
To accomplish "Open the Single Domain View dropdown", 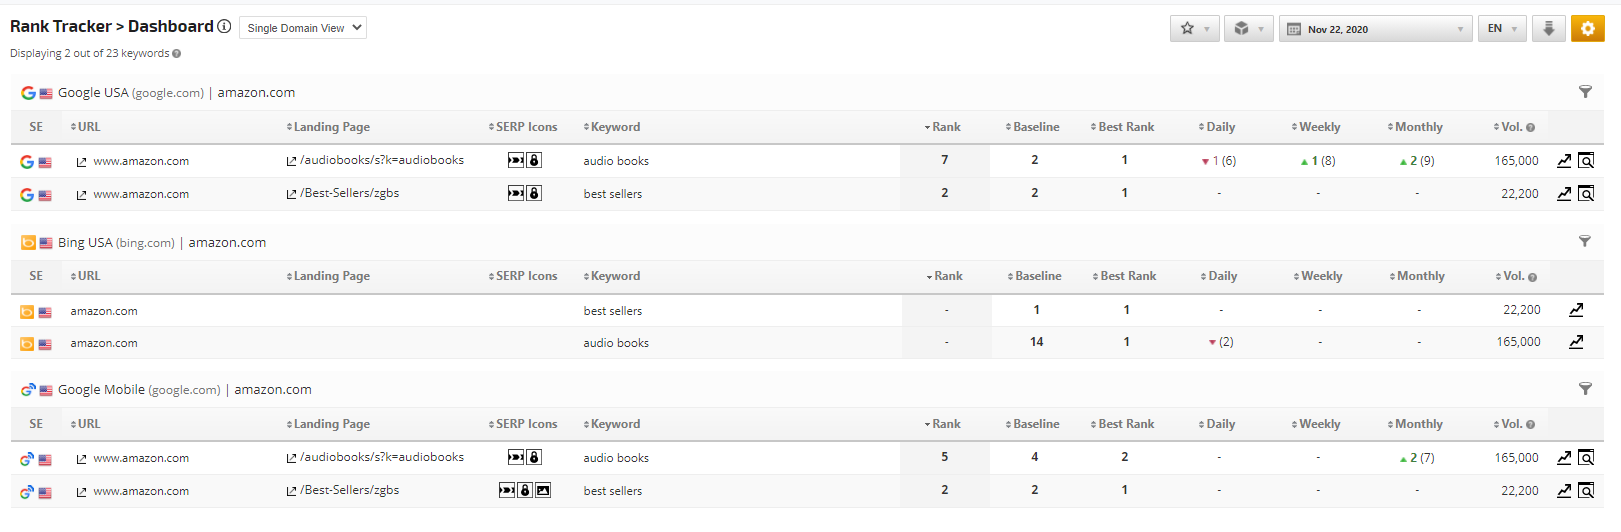I will [x=303, y=28].
